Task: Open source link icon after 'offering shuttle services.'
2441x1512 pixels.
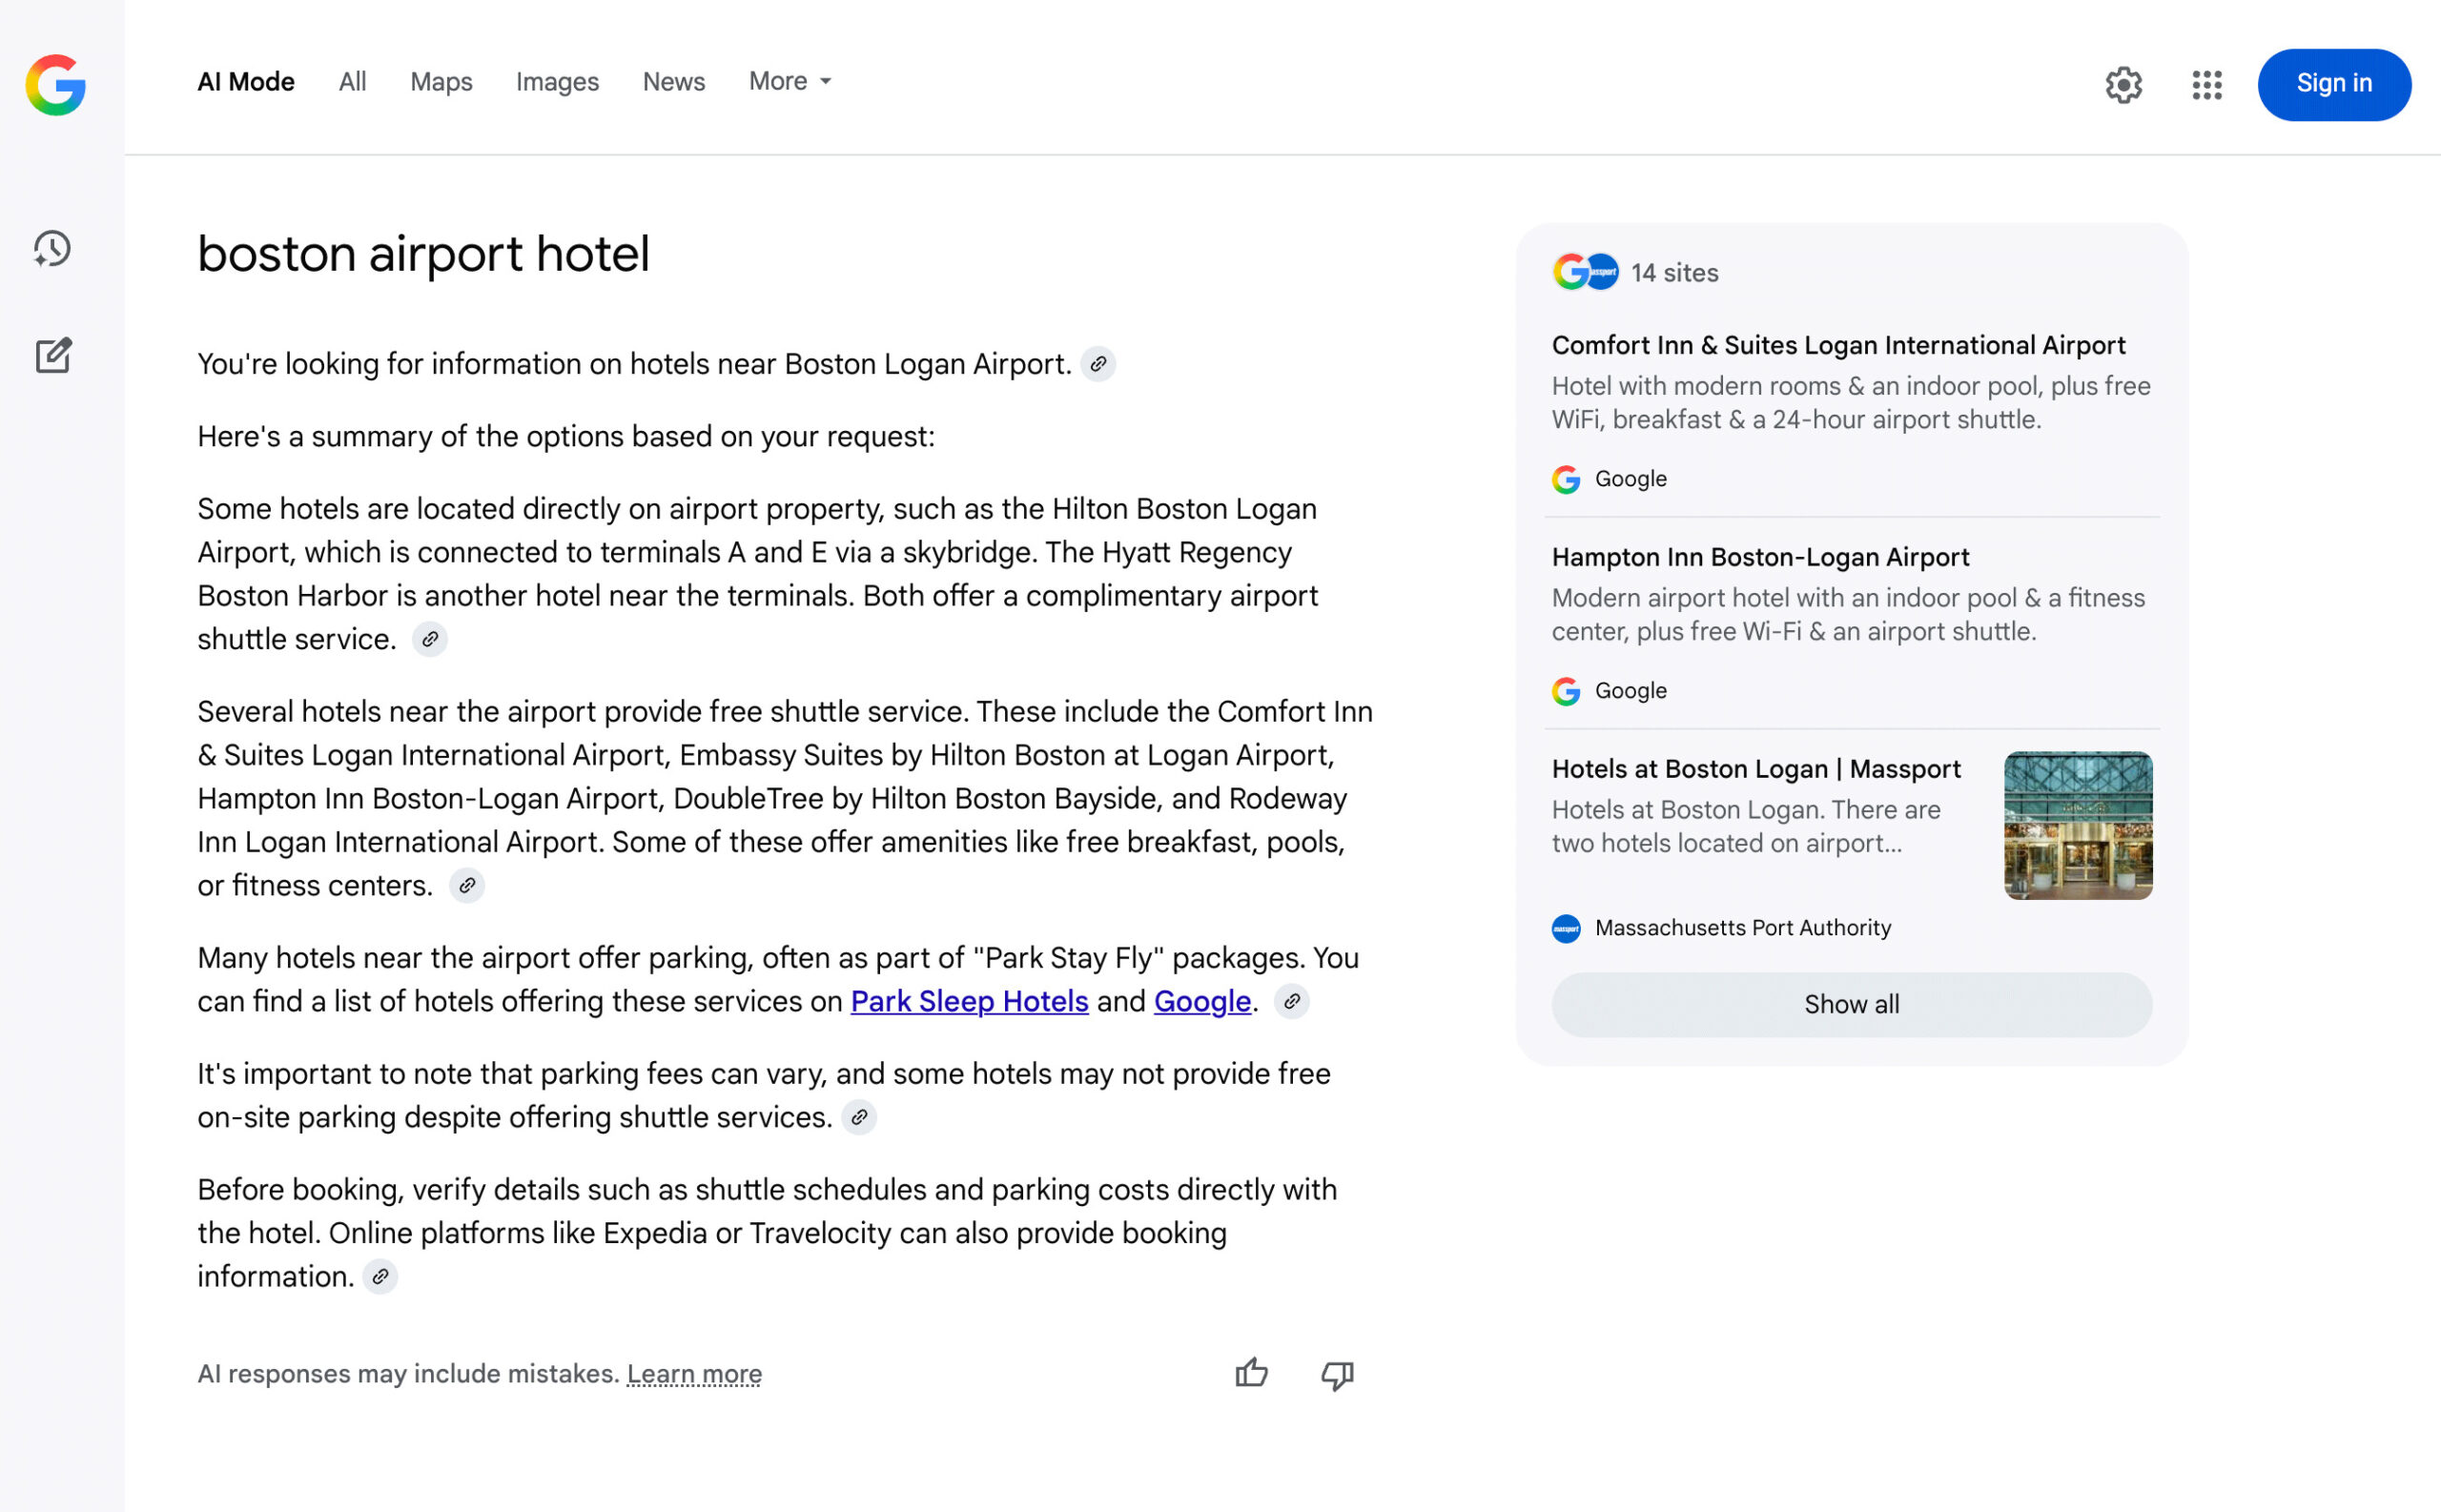Action: pyautogui.click(x=859, y=1118)
